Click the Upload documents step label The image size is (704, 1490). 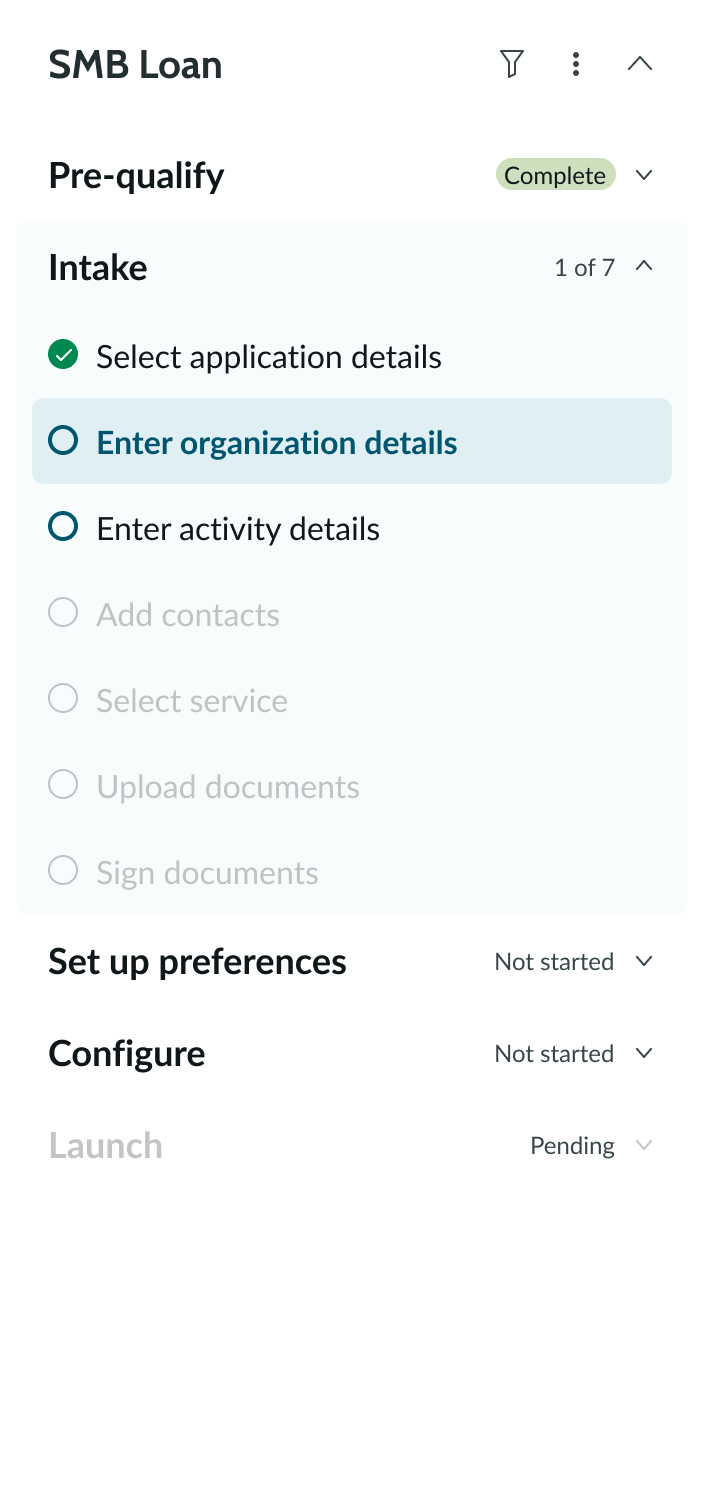pyautogui.click(x=228, y=786)
